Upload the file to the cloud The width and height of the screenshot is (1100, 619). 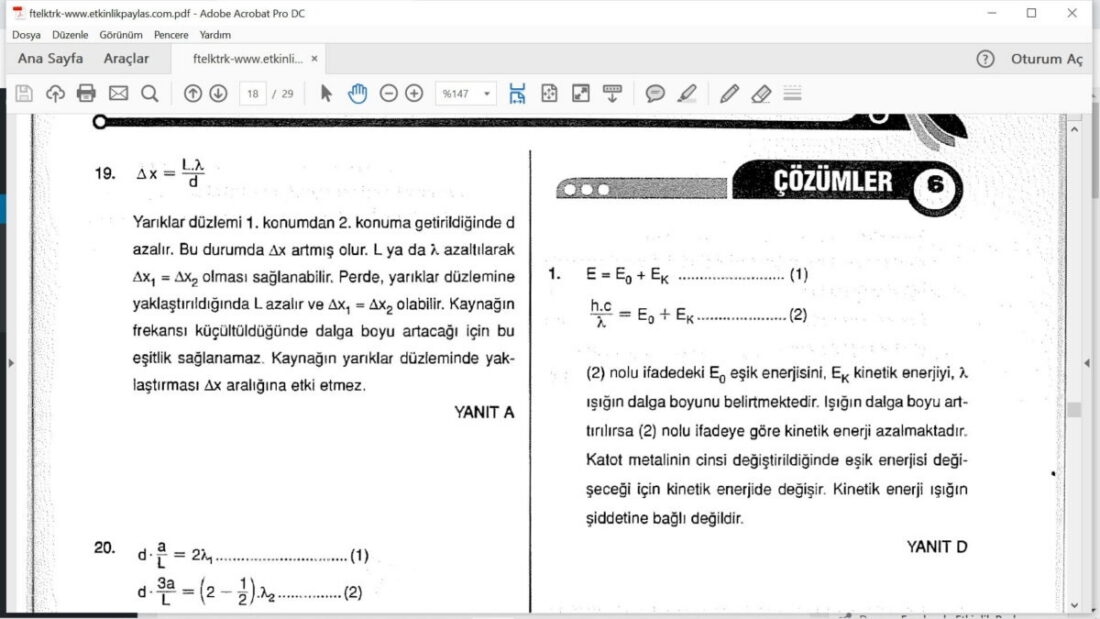(x=55, y=93)
